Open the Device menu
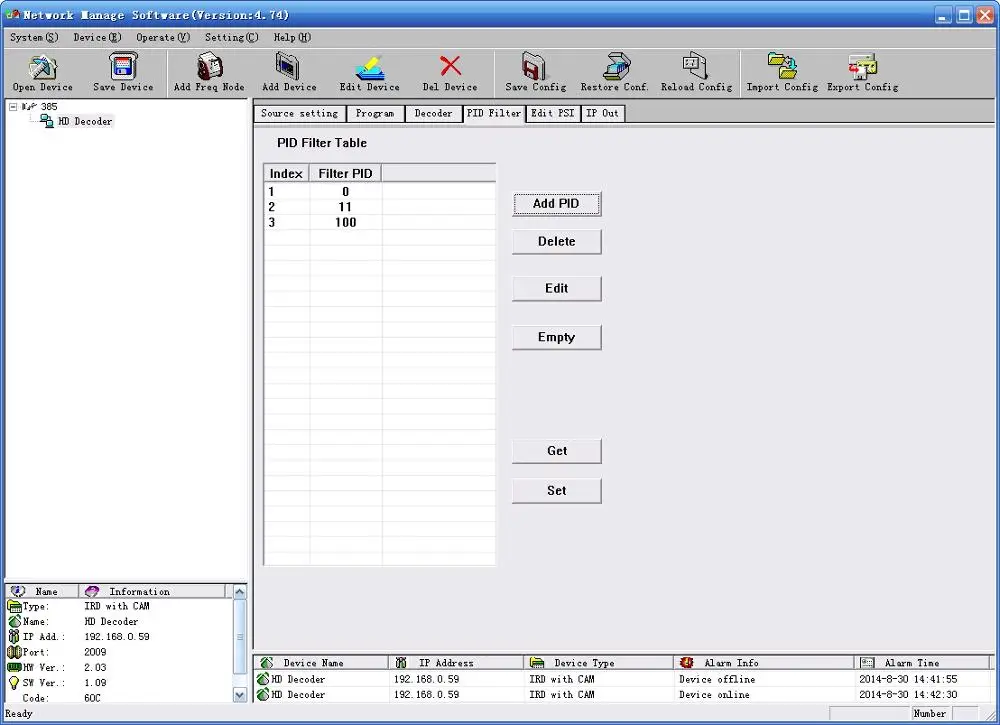Image resolution: width=1000 pixels, height=725 pixels. 97,37
